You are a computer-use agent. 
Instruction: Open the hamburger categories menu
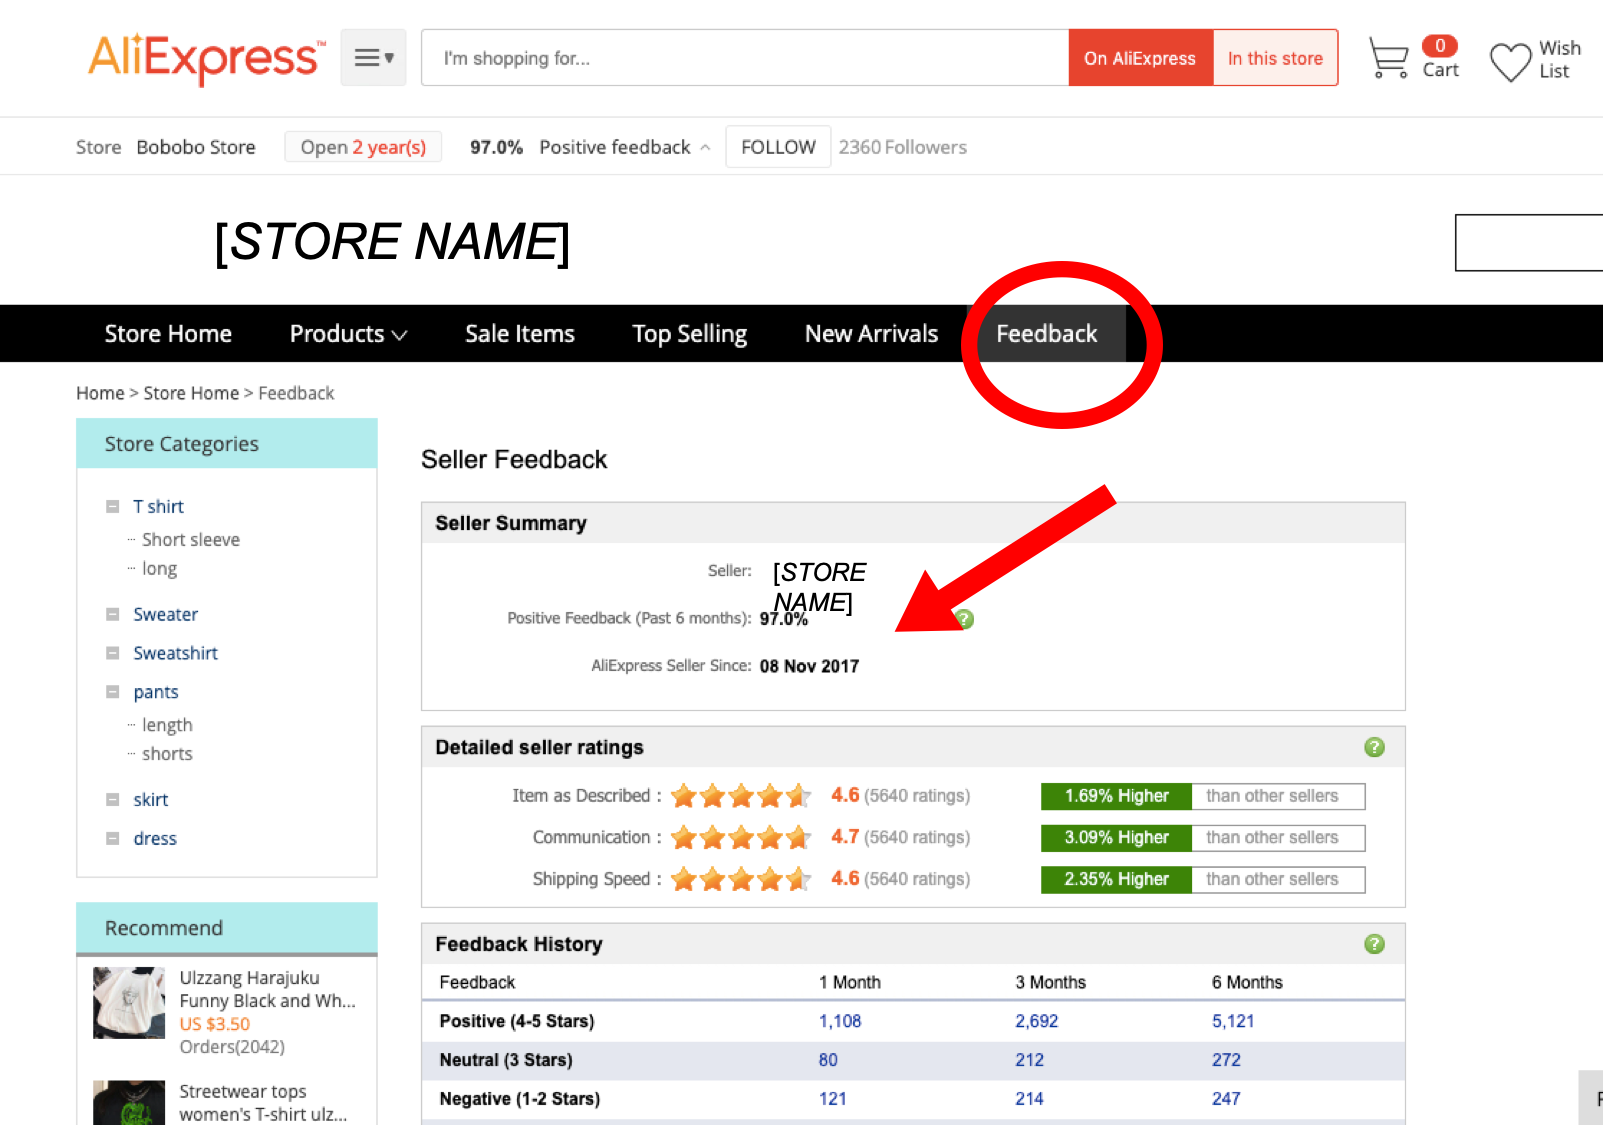click(373, 58)
